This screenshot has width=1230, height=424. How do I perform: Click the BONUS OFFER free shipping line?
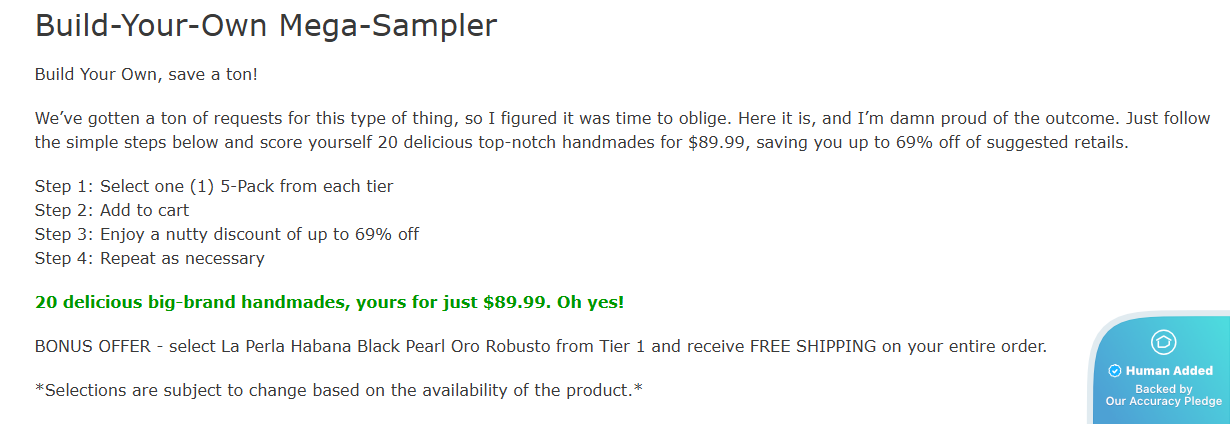[x=540, y=347]
